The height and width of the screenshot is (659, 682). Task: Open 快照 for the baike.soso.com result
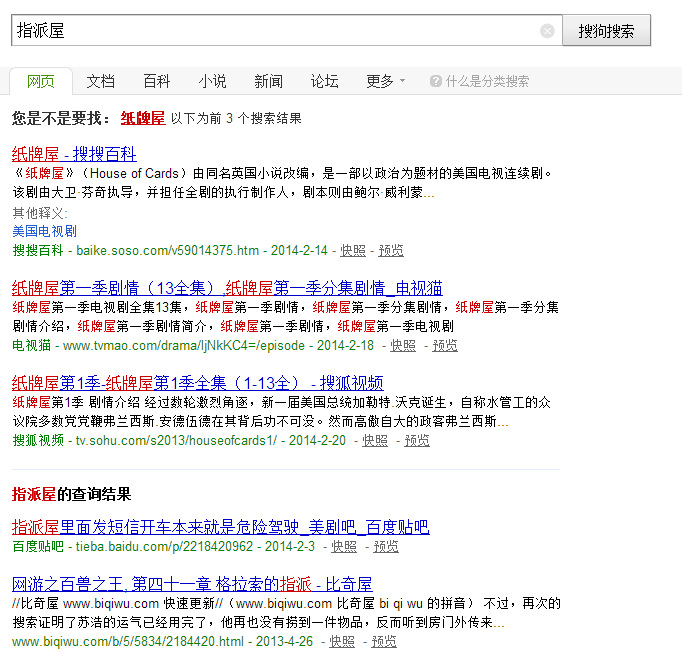(x=353, y=251)
